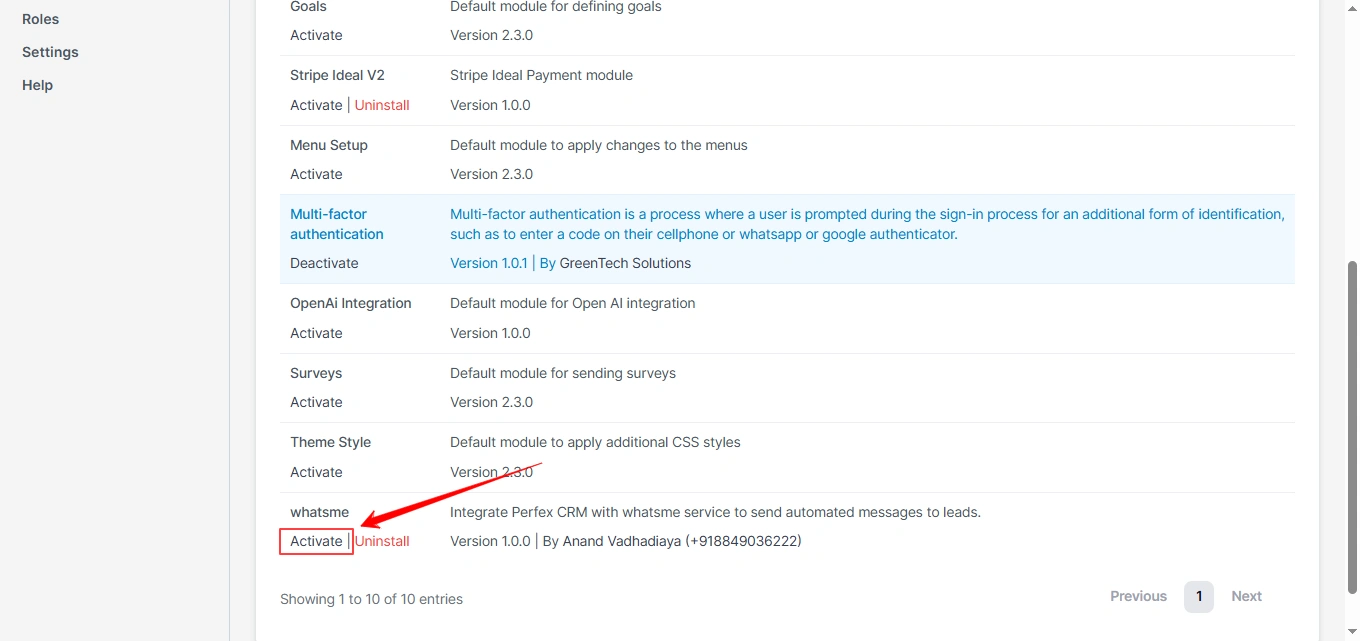Click the whatsme module name
This screenshot has height=641, width=1360.
(x=319, y=512)
